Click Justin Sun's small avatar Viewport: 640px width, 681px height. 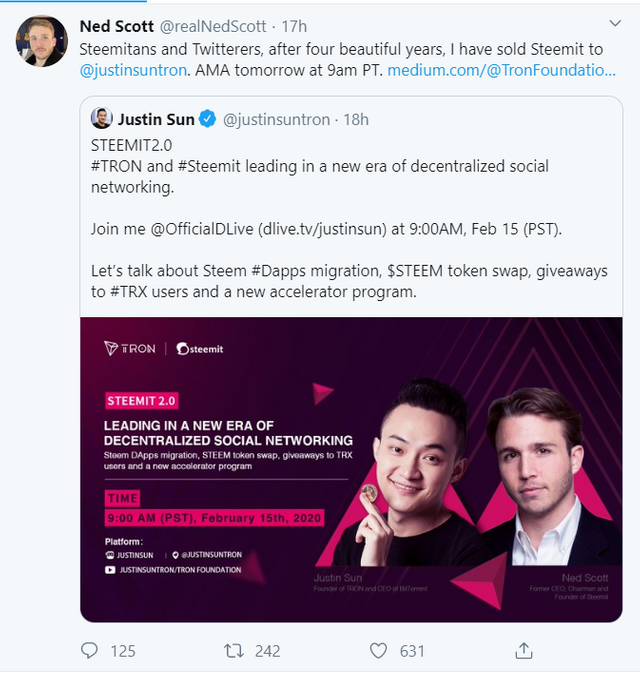coord(102,119)
